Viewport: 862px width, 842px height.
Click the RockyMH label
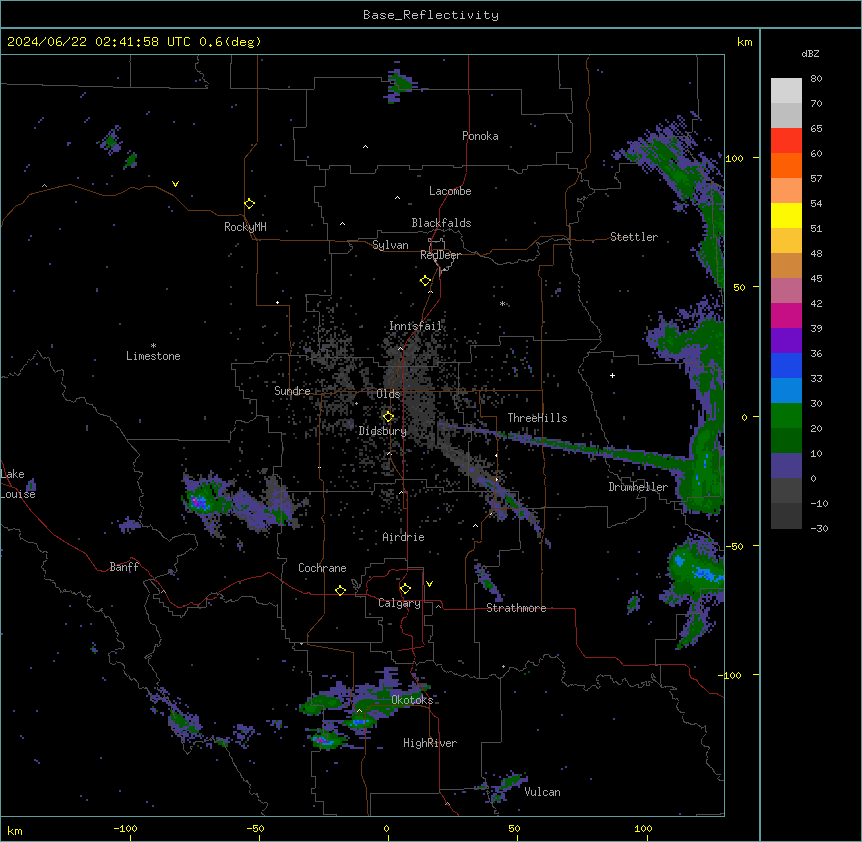click(x=245, y=227)
